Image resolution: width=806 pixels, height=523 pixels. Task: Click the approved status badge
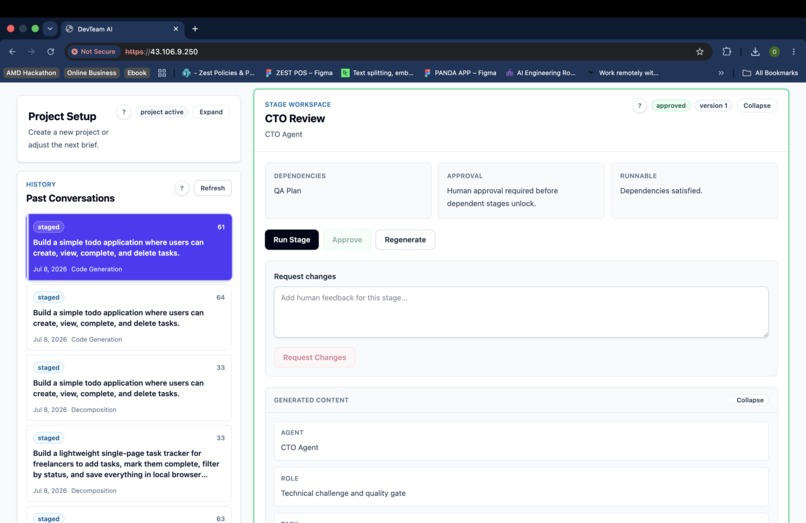click(671, 105)
